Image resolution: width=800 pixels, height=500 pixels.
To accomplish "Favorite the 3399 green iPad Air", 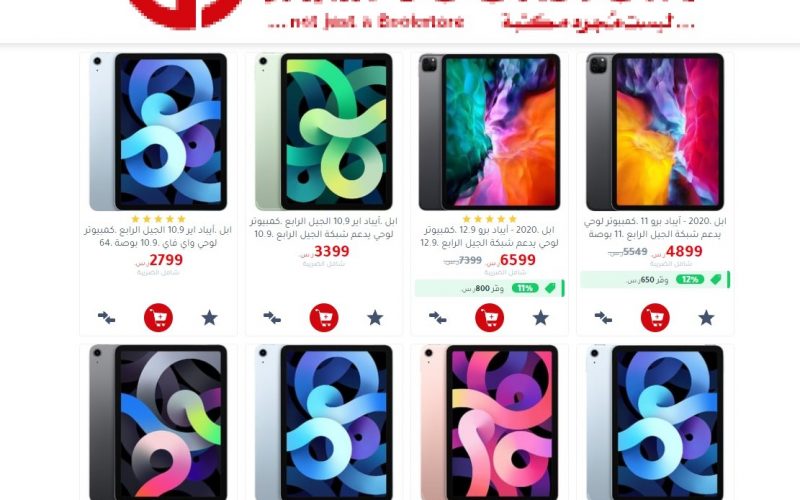I will (375, 318).
